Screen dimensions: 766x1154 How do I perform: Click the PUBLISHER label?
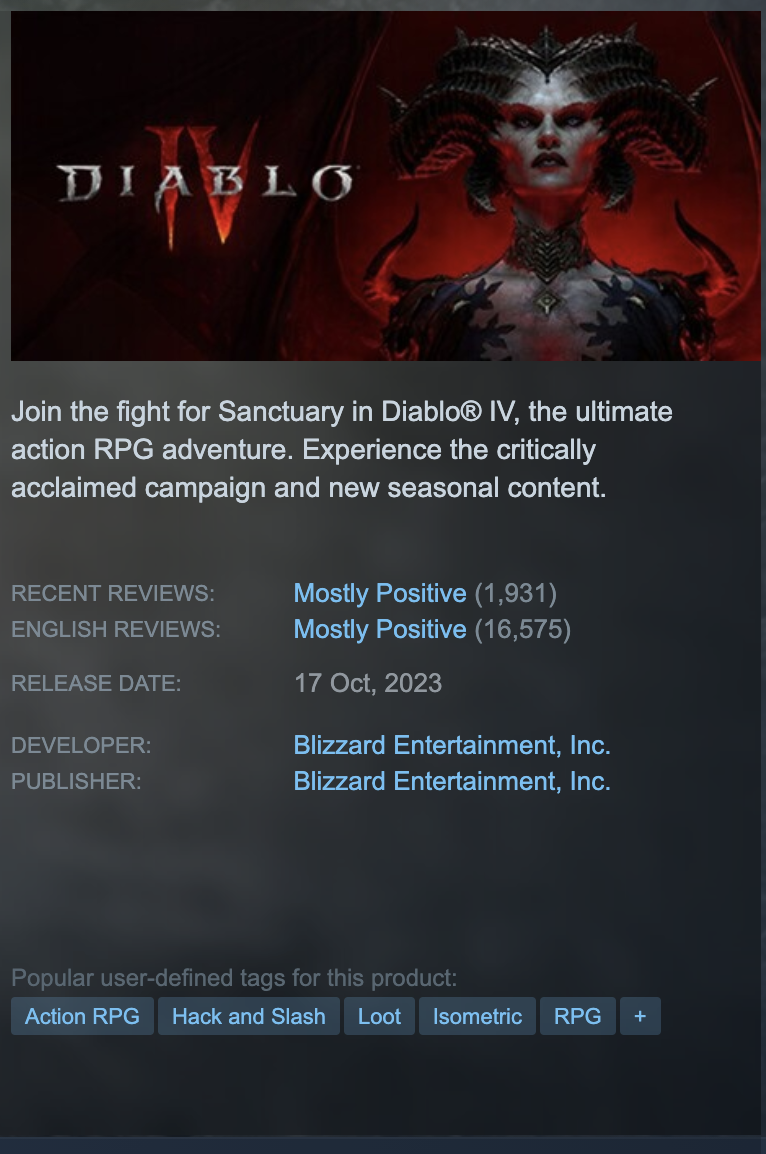(x=76, y=781)
